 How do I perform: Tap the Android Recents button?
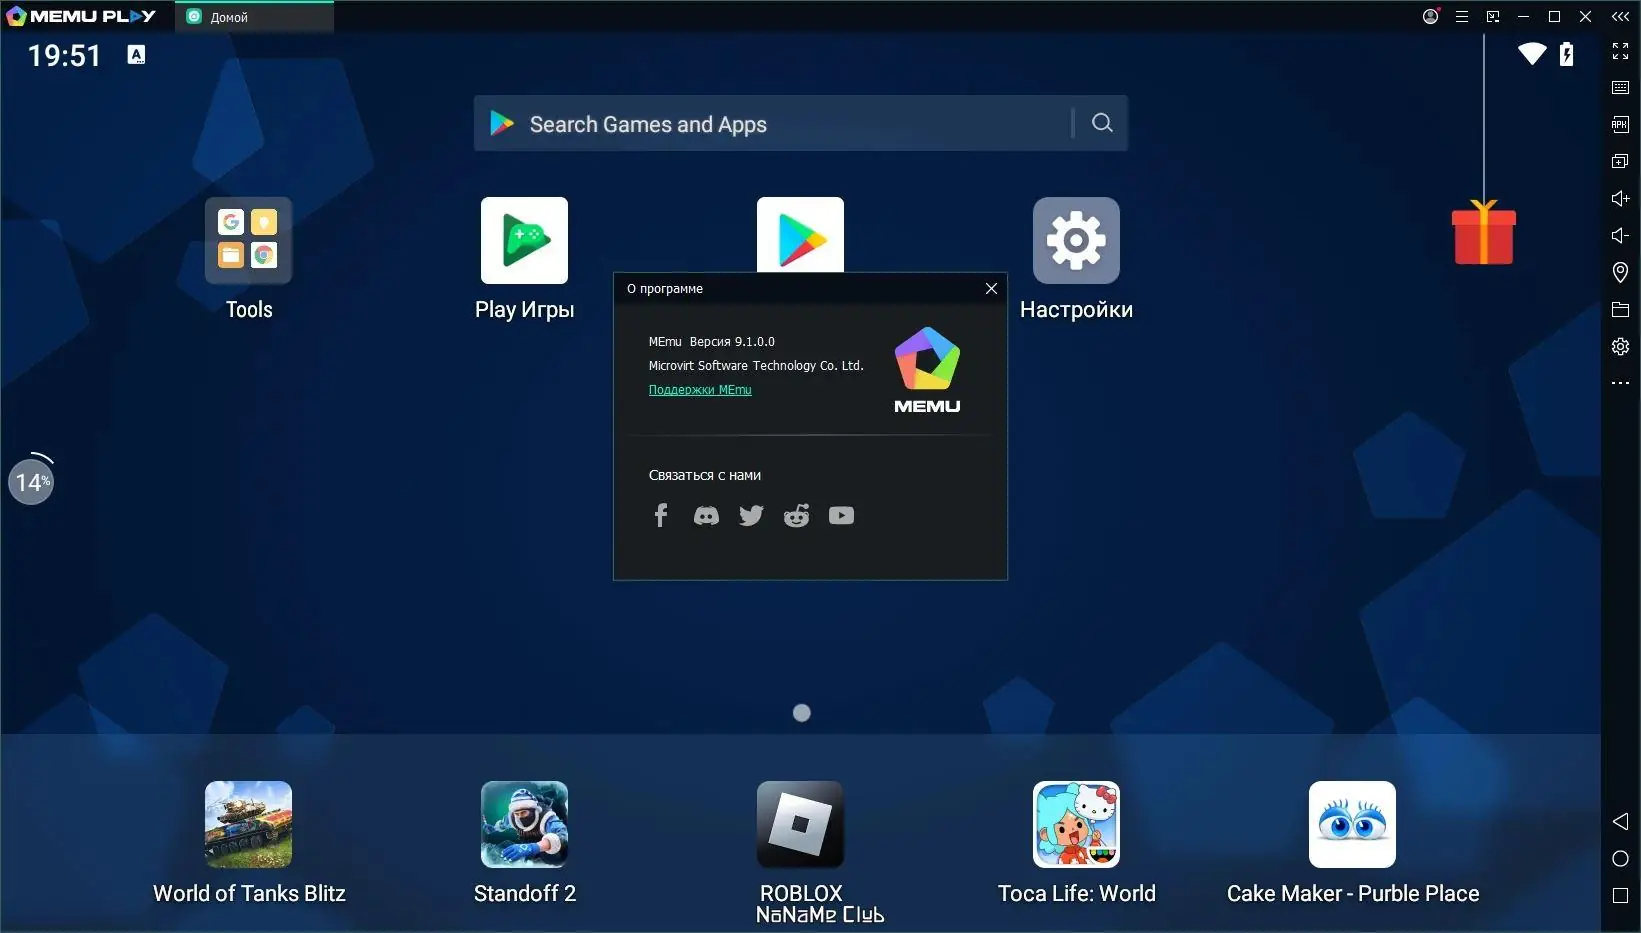coord(1621,896)
